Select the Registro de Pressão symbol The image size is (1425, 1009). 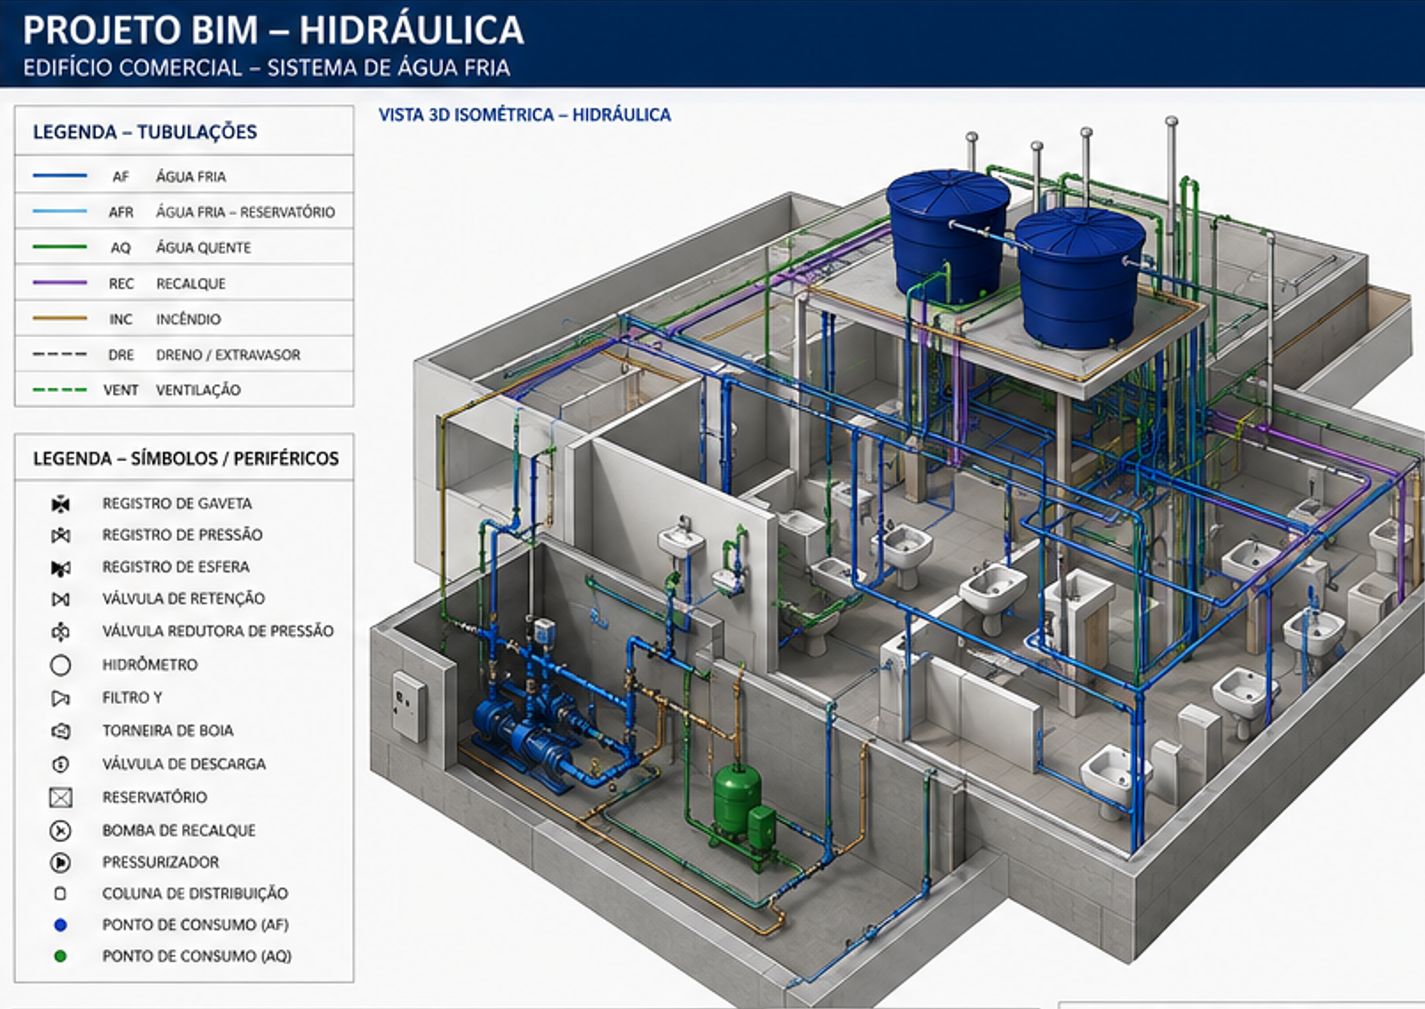point(61,536)
